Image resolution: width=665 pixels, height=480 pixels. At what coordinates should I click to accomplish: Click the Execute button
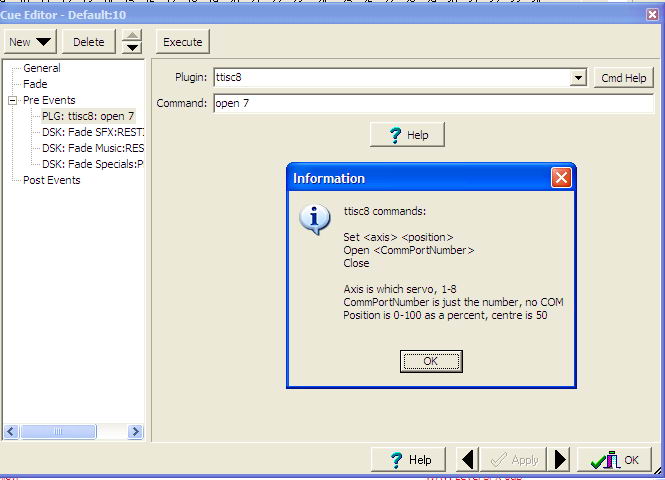(x=182, y=42)
